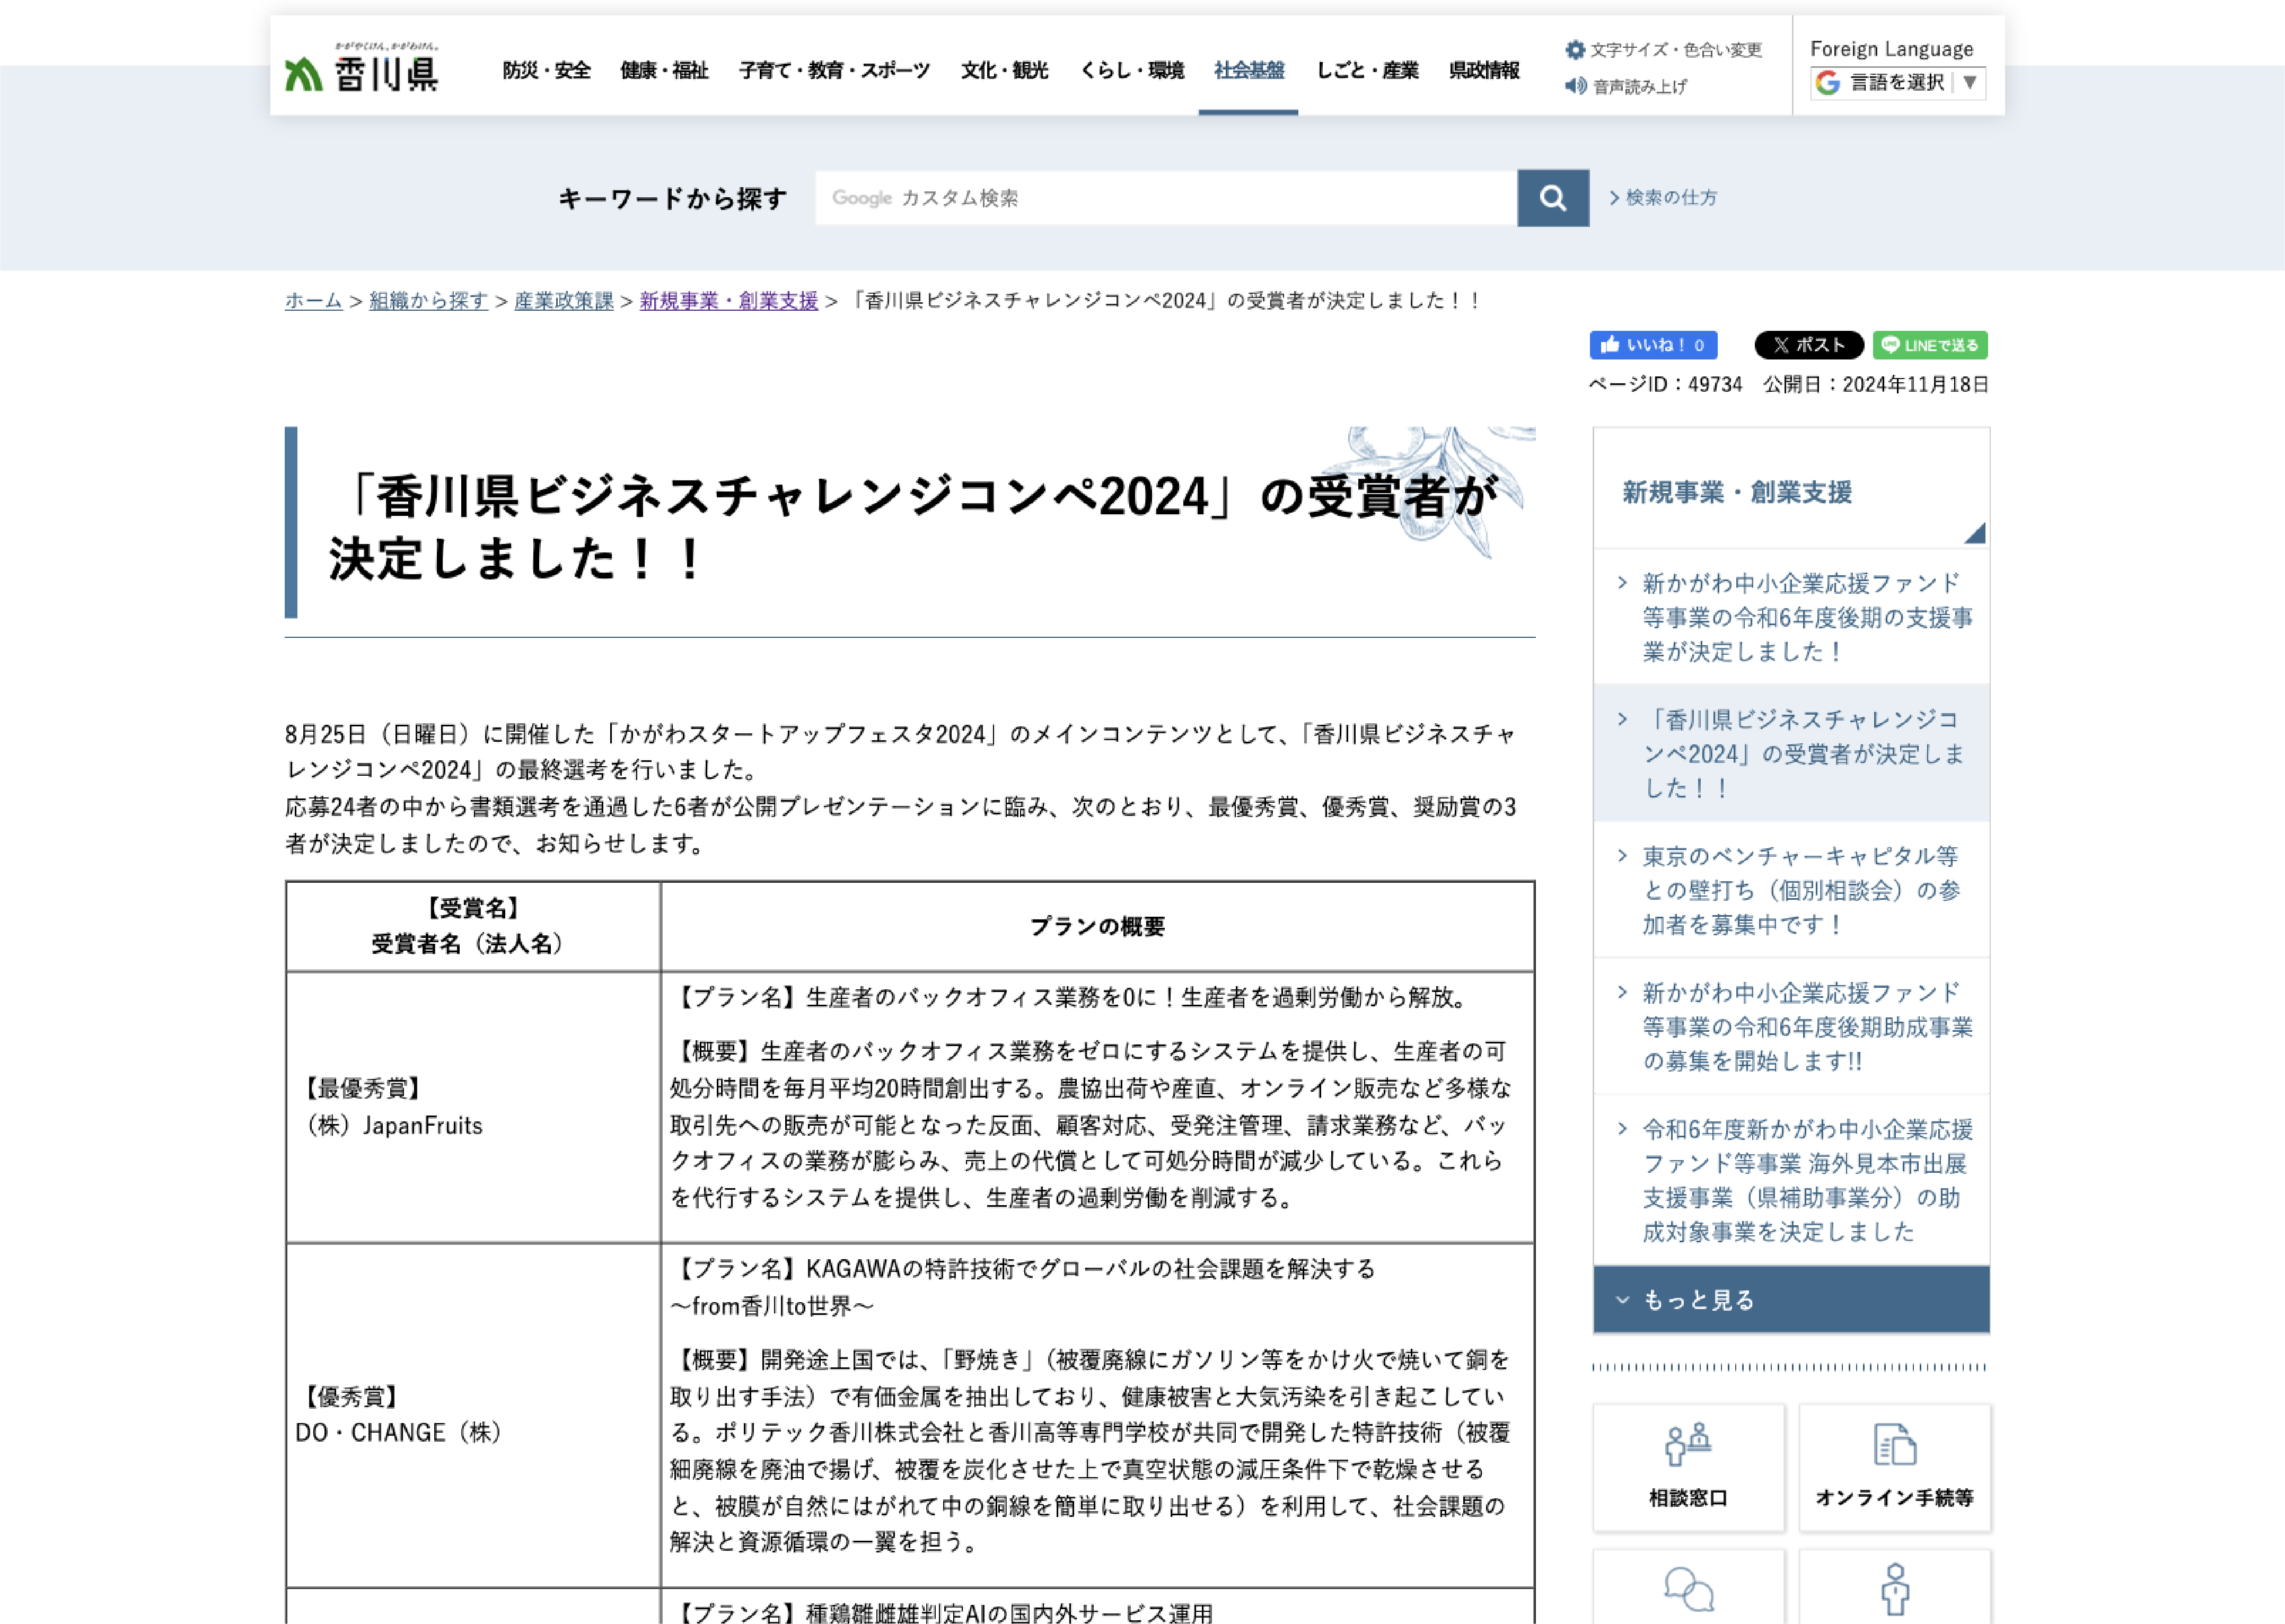Click the 新規事業・創業支援 sidebar heading
Viewport: 2285px width, 1624px height.
click(x=1737, y=492)
